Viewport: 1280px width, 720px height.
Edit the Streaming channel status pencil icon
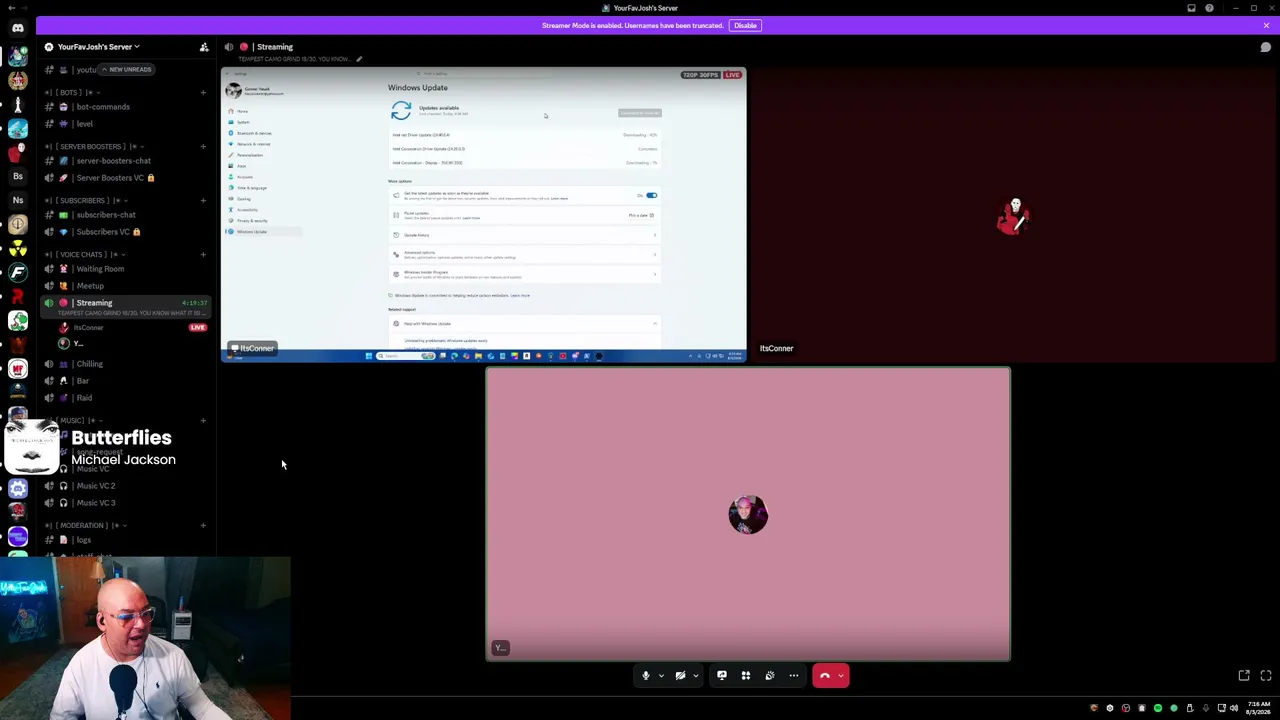pyautogui.click(x=359, y=59)
